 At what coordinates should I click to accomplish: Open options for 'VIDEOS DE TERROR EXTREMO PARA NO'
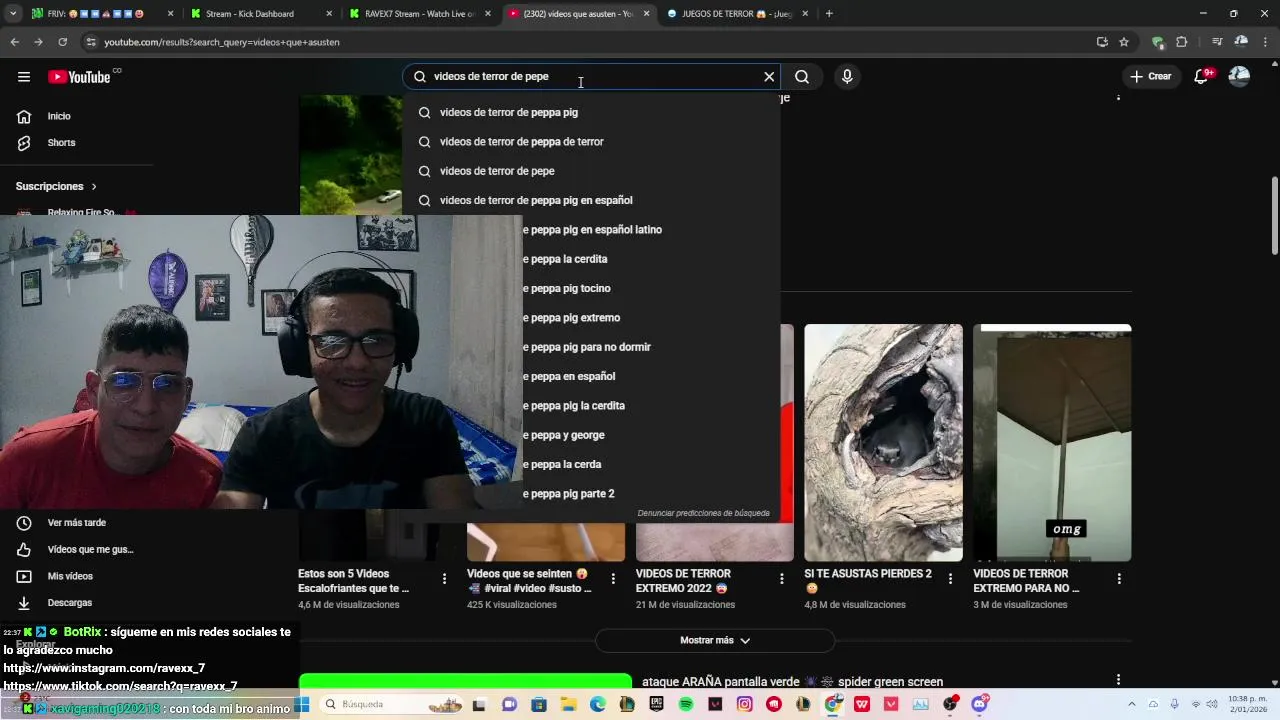[x=1119, y=579]
